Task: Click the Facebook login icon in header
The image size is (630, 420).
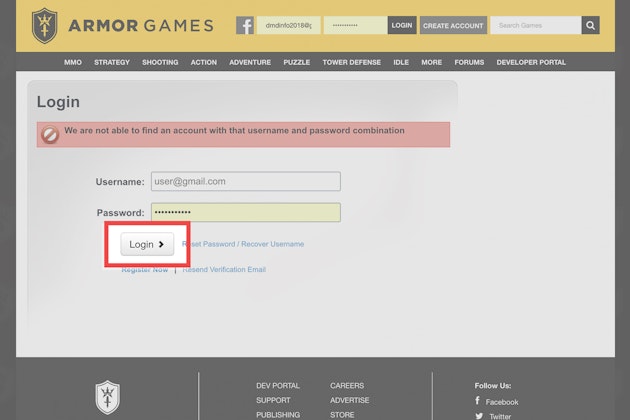Action: pos(245,25)
